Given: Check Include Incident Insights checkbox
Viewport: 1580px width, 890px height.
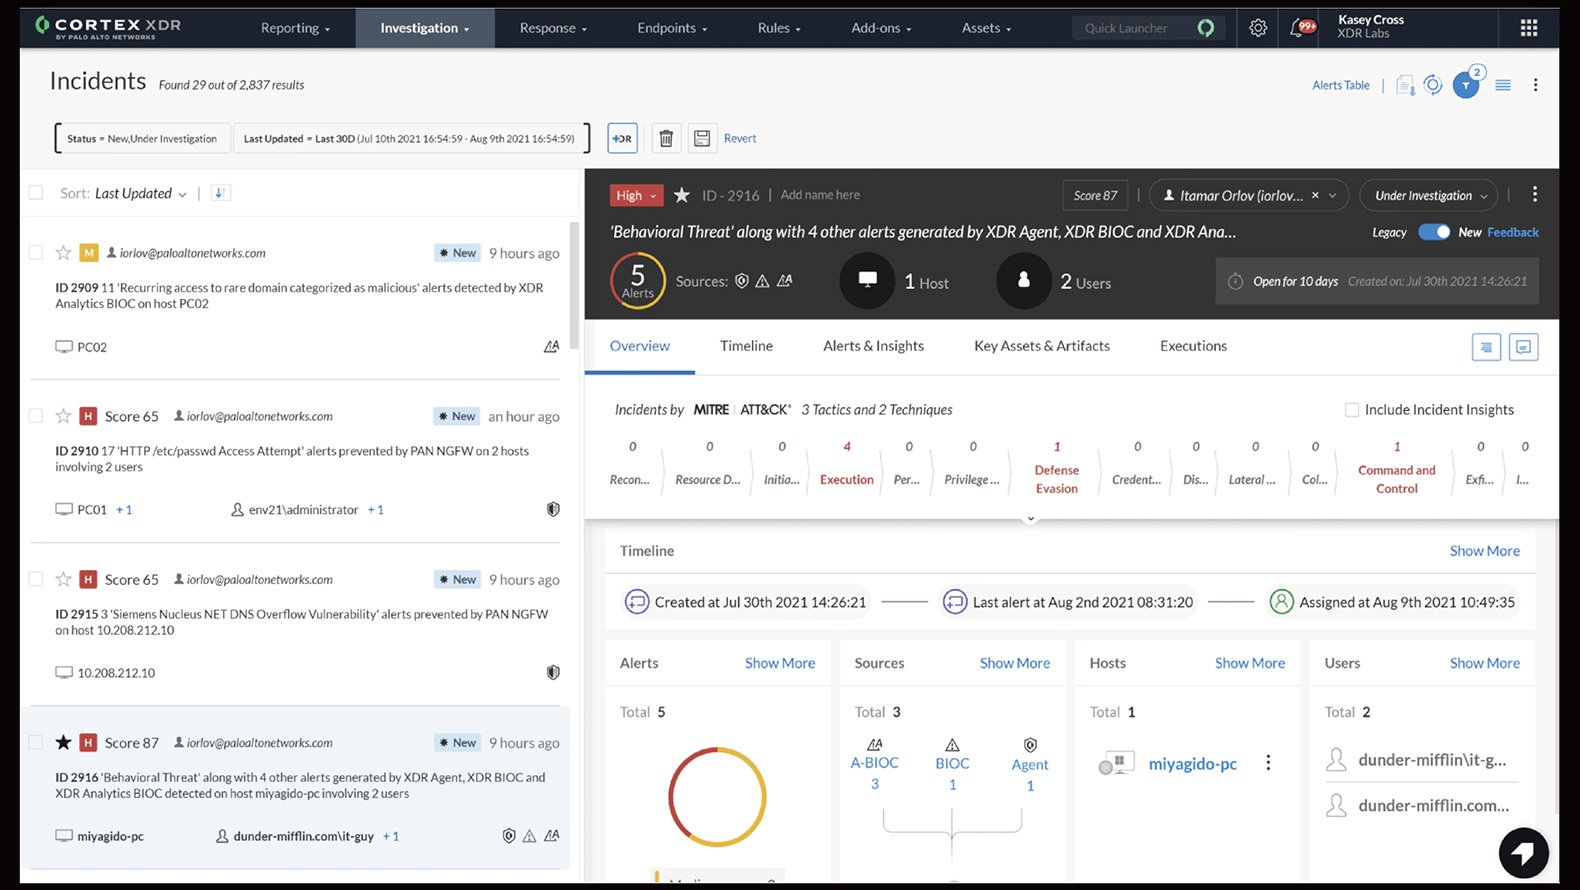Looking at the screenshot, I should (x=1352, y=410).
